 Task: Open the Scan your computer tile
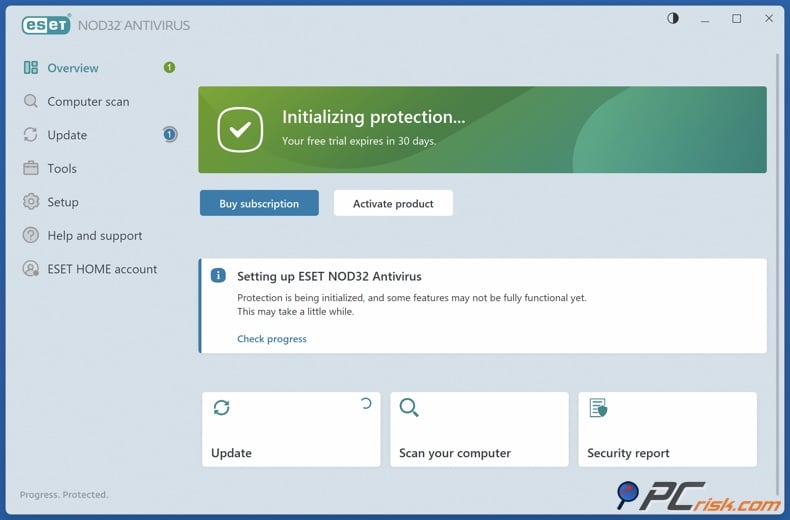479,429
